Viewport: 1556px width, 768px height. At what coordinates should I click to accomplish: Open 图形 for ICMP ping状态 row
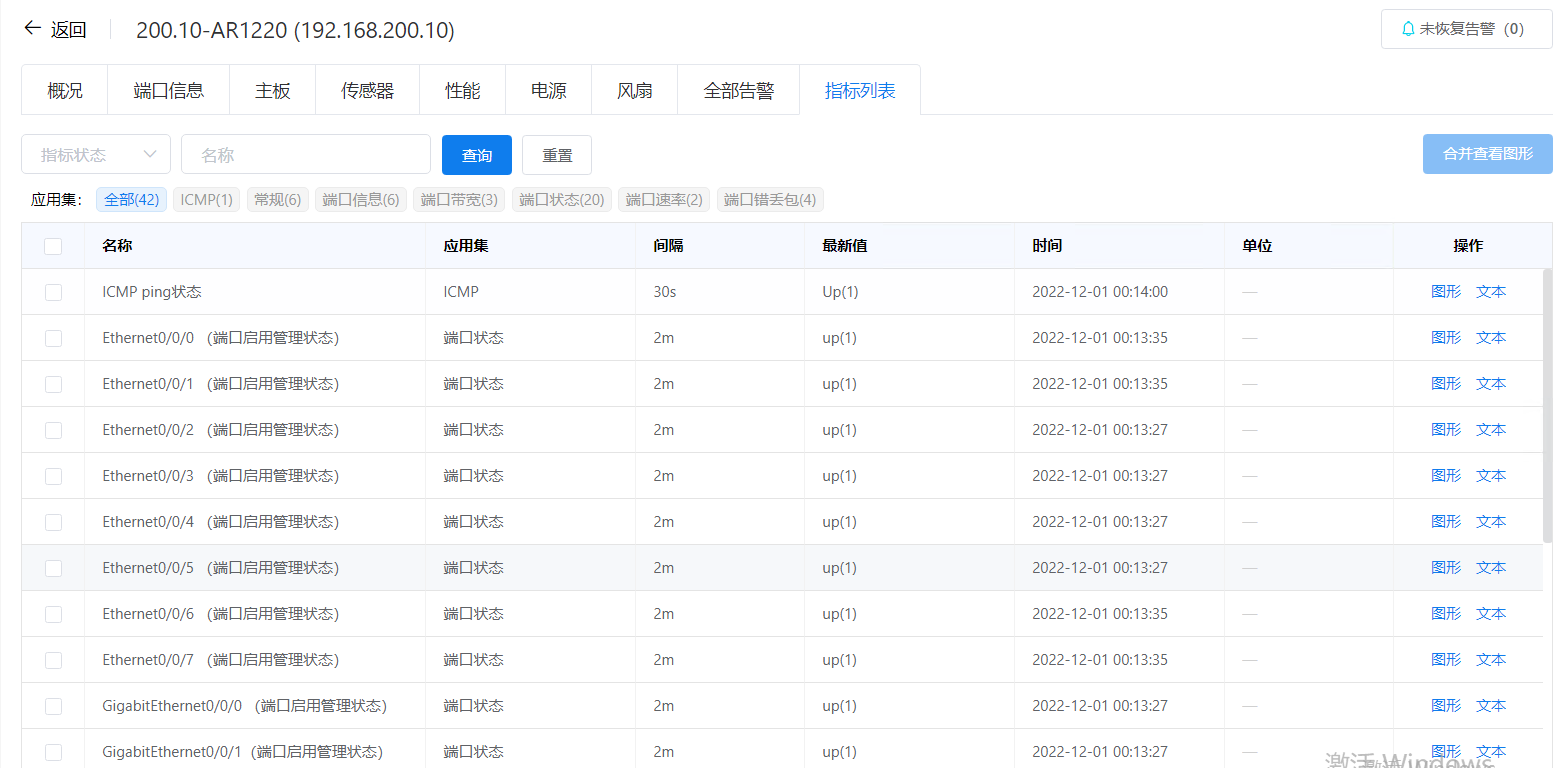point(1446,292)
